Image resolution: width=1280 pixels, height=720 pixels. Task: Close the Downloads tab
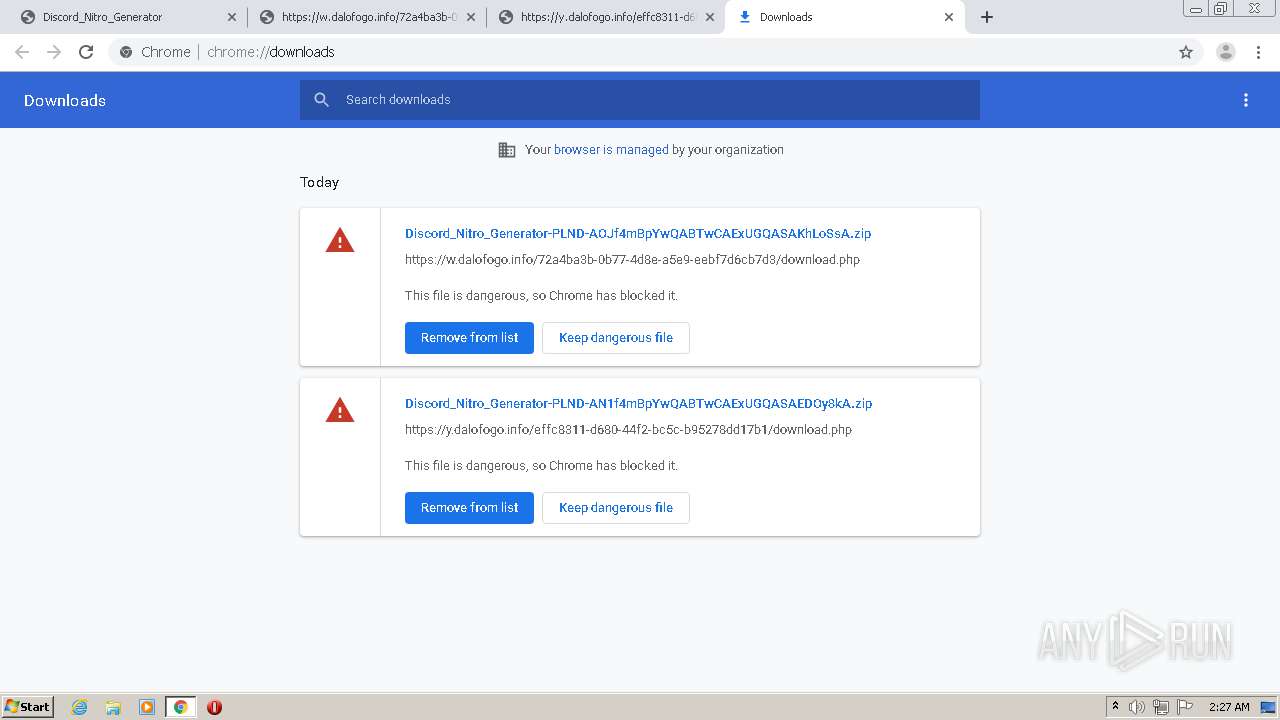tap(949, 17)
